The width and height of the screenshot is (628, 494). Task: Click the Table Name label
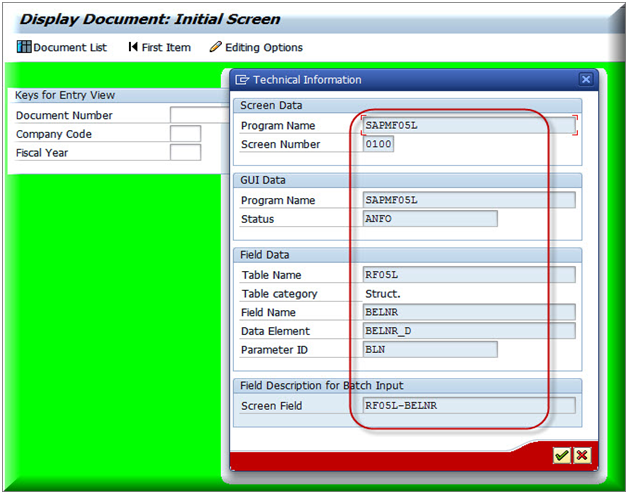coord(271,275)
